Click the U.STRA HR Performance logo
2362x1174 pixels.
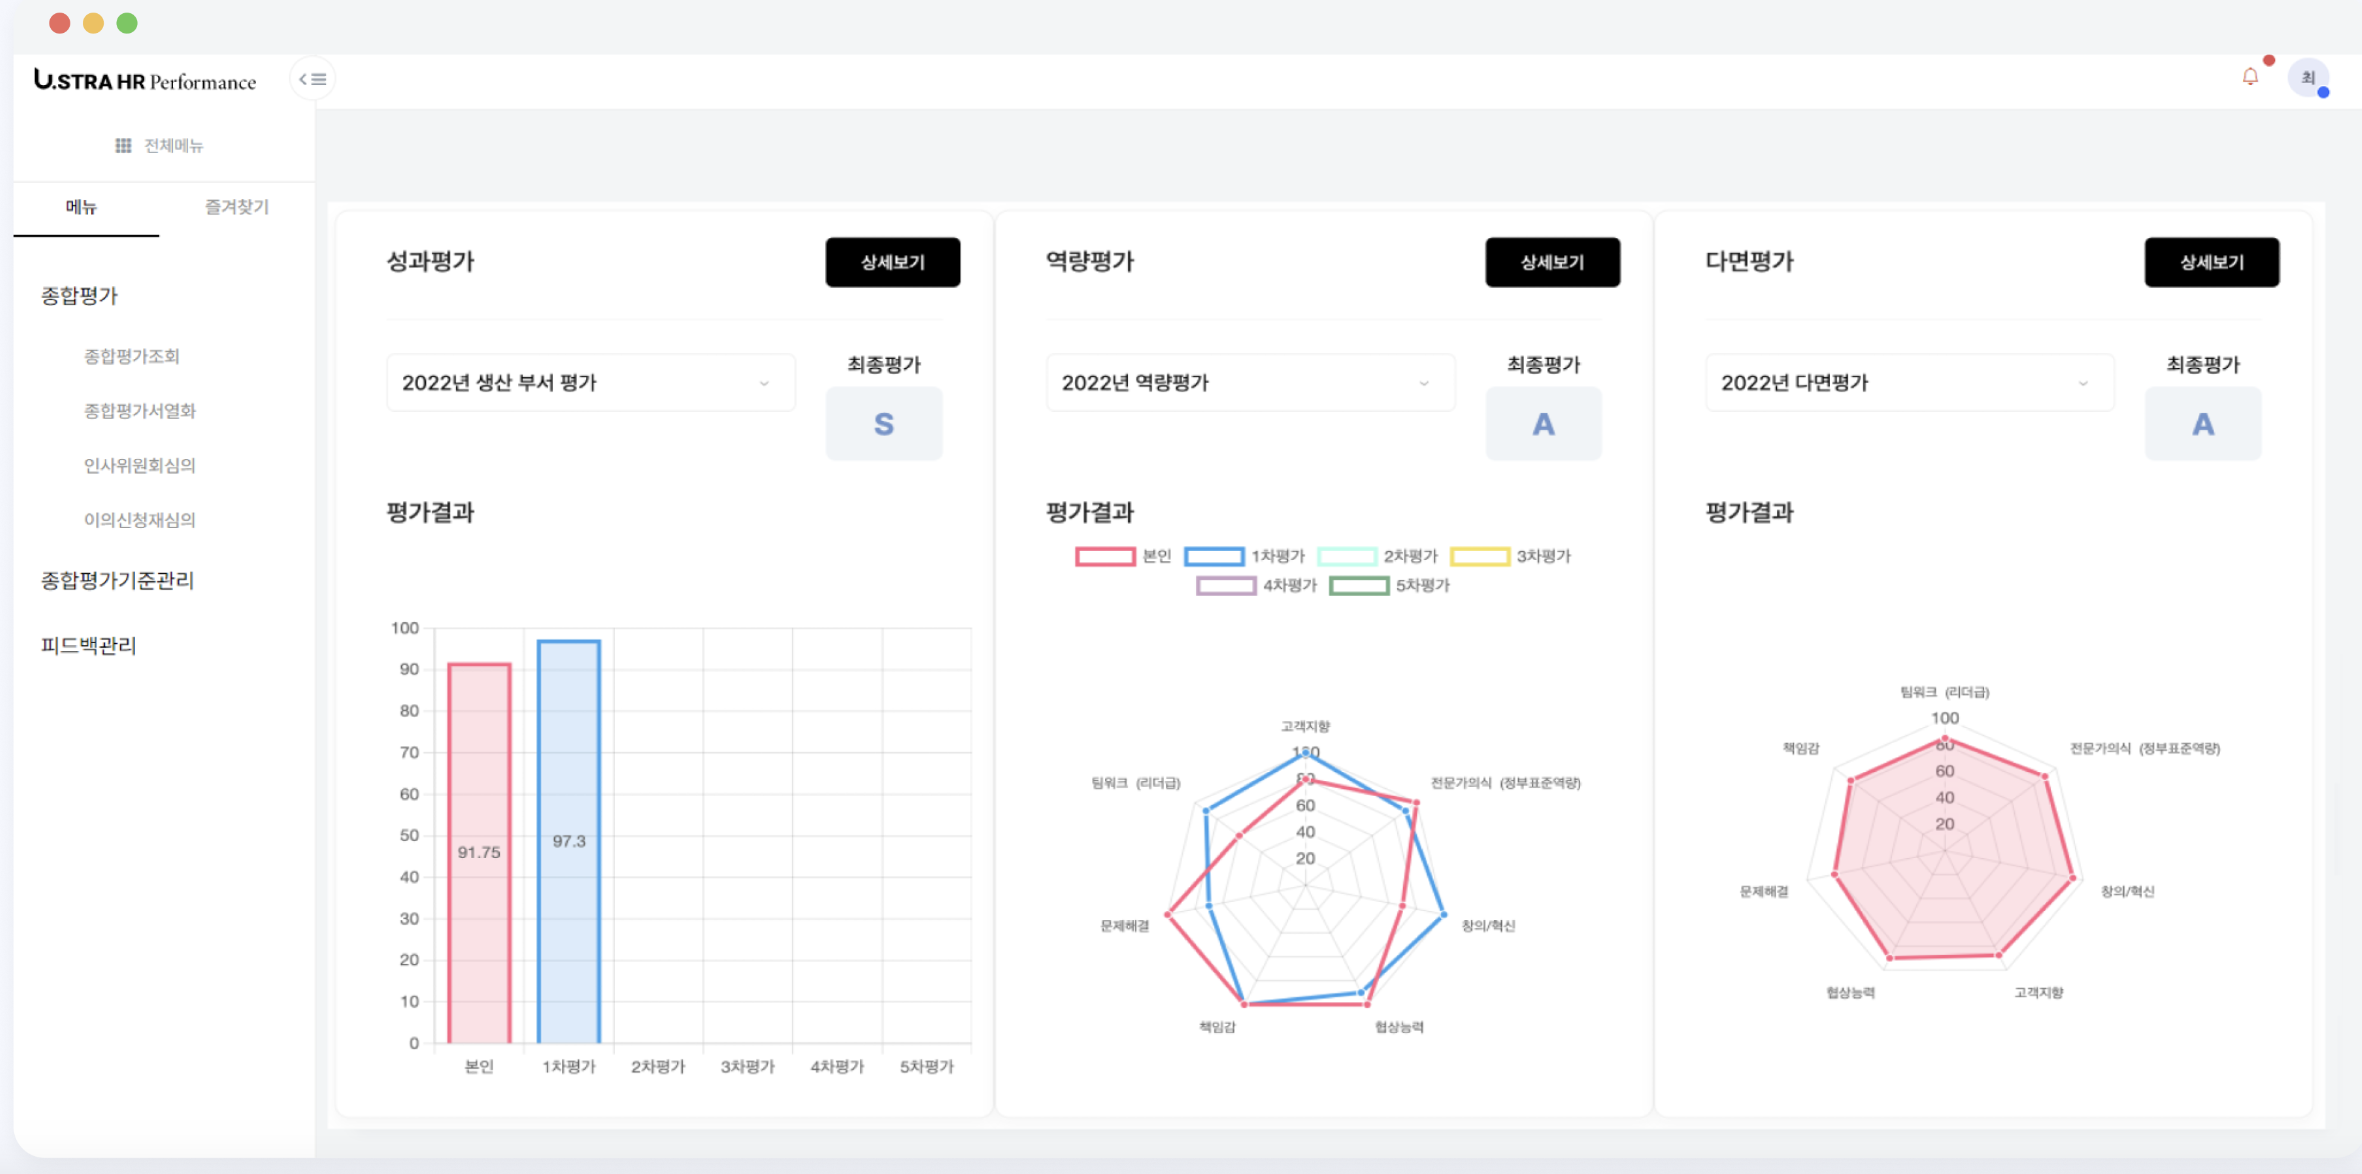(145, 81)
